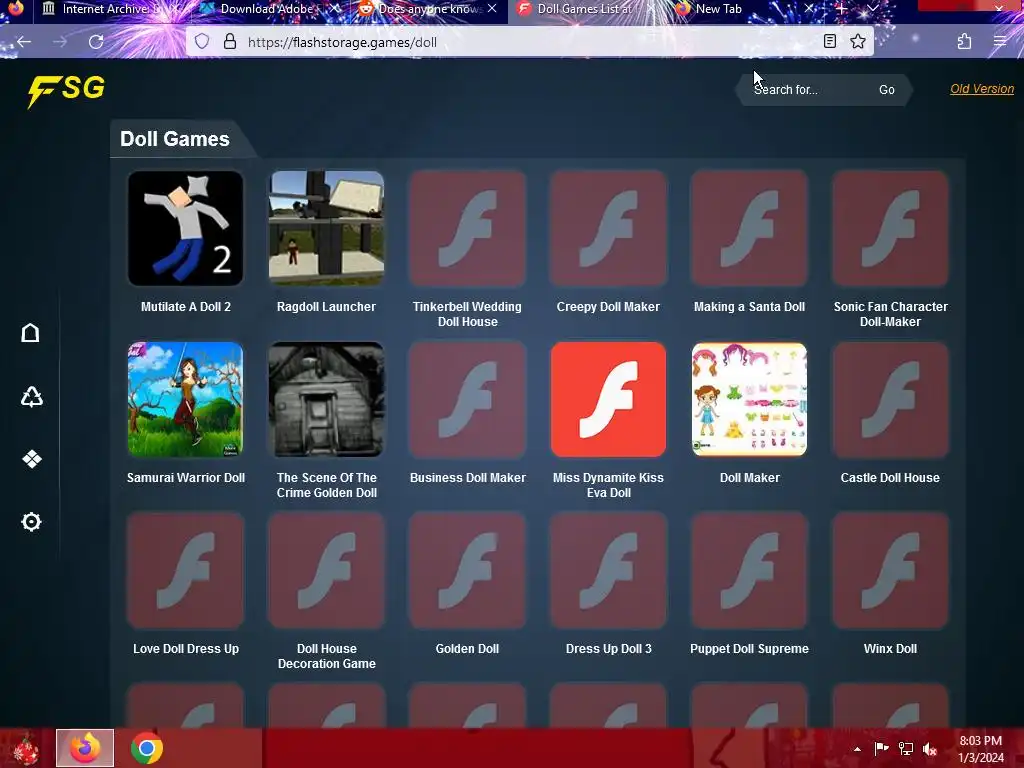Open Tinkerbell Wedding Doll House game icon
The image size is (1024, 768).
(468, 228)
